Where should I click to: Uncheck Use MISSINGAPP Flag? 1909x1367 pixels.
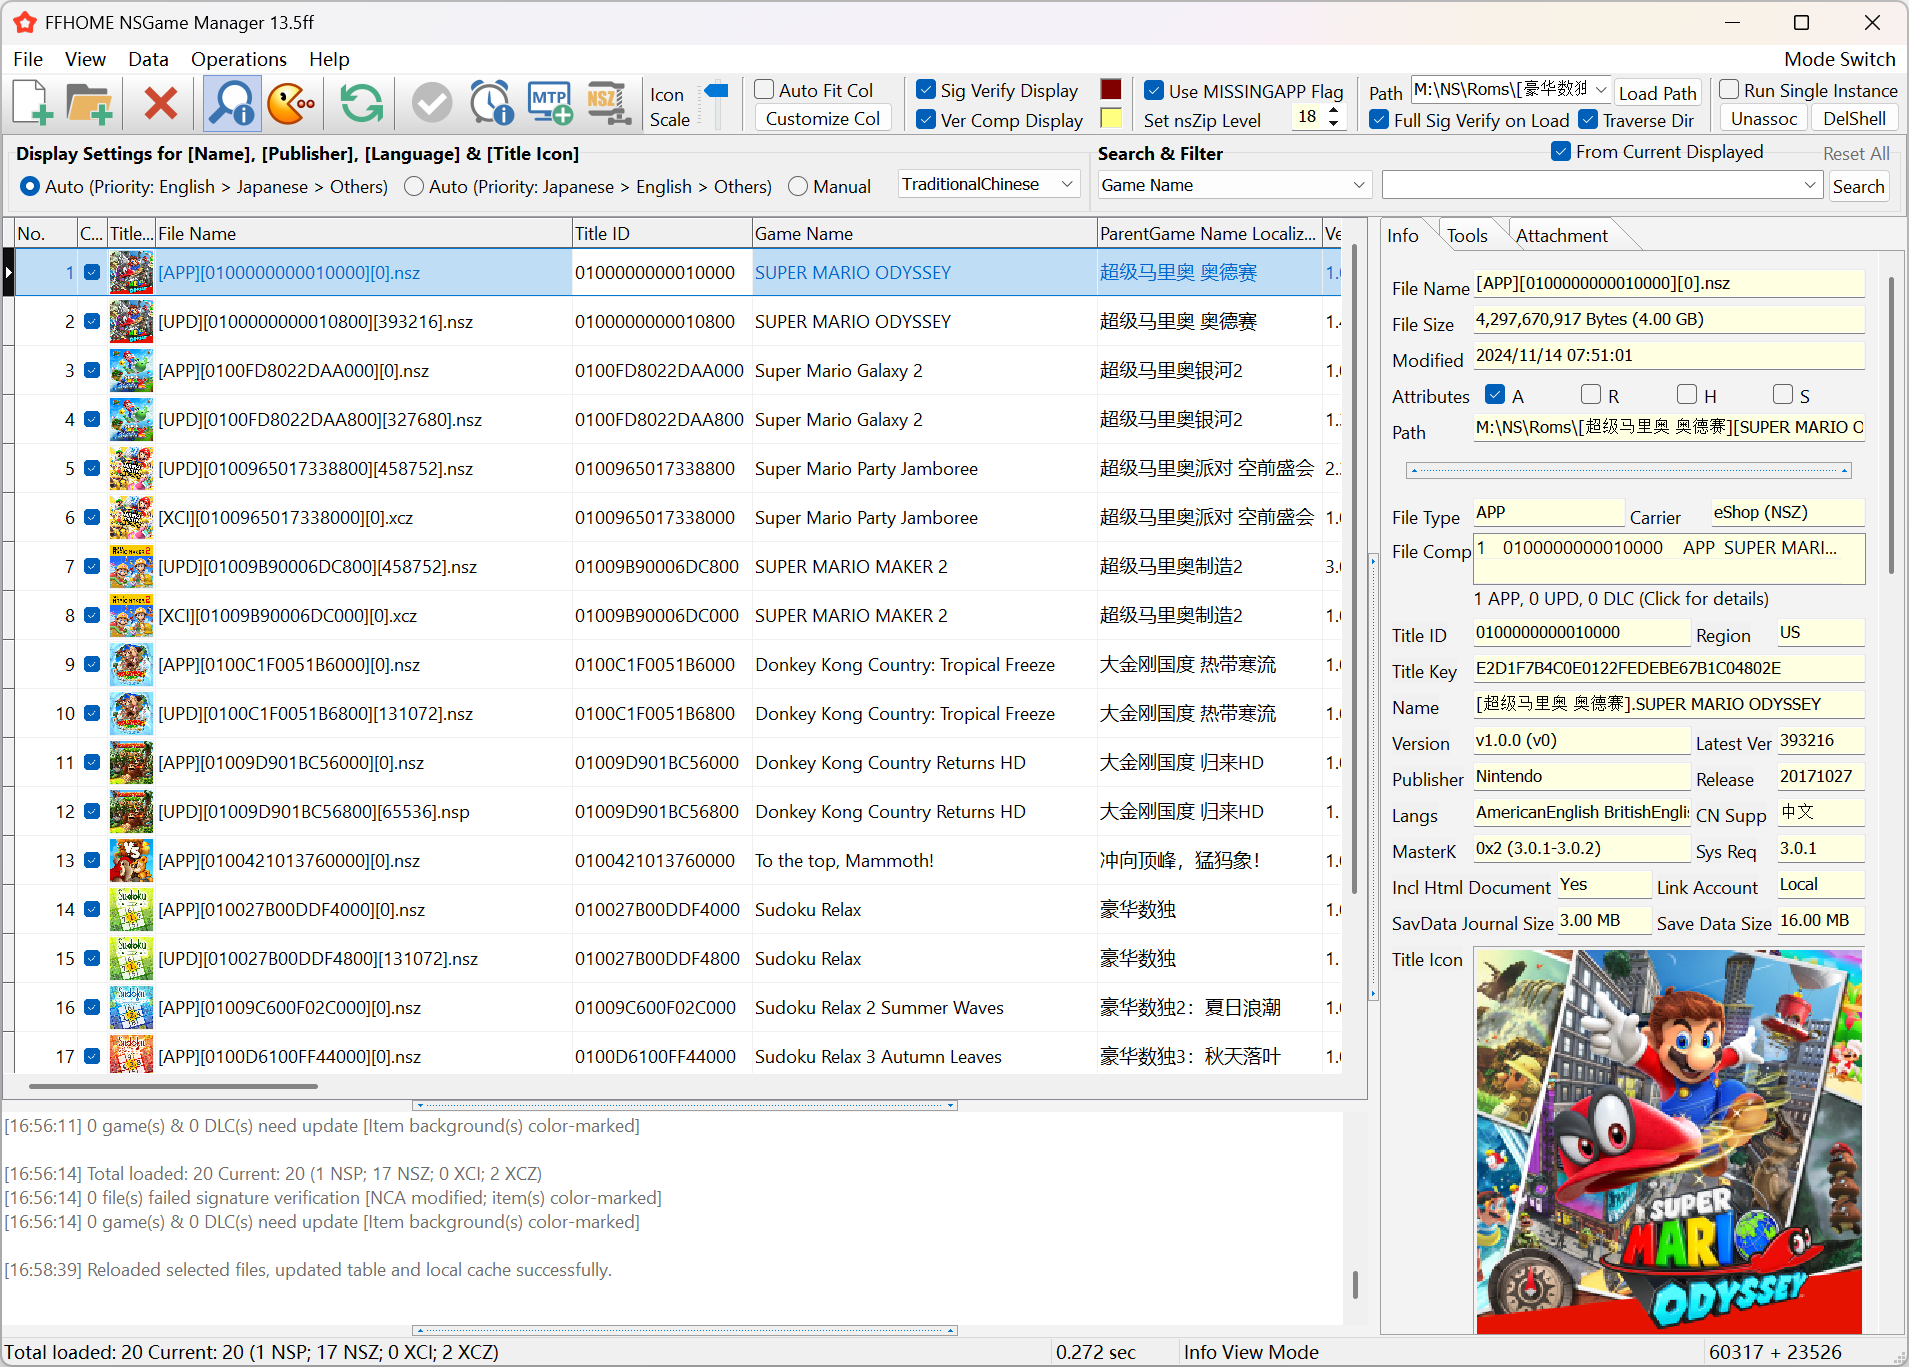click(x=1154, y=91)
